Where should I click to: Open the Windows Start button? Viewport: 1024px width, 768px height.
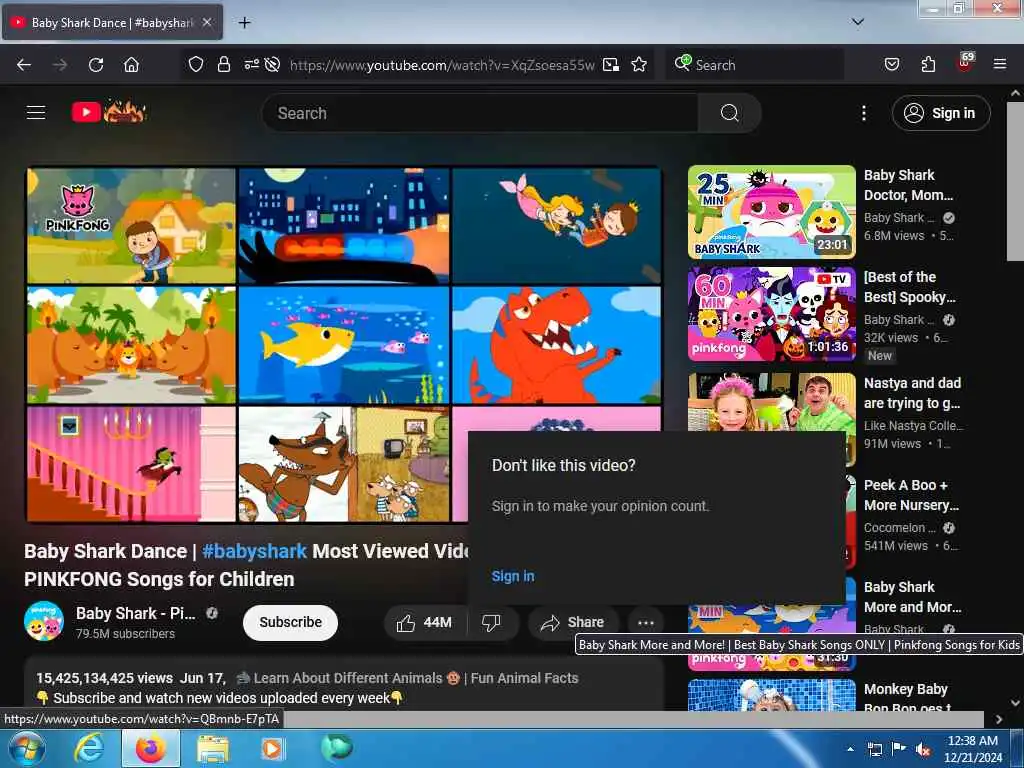point(25,748)
